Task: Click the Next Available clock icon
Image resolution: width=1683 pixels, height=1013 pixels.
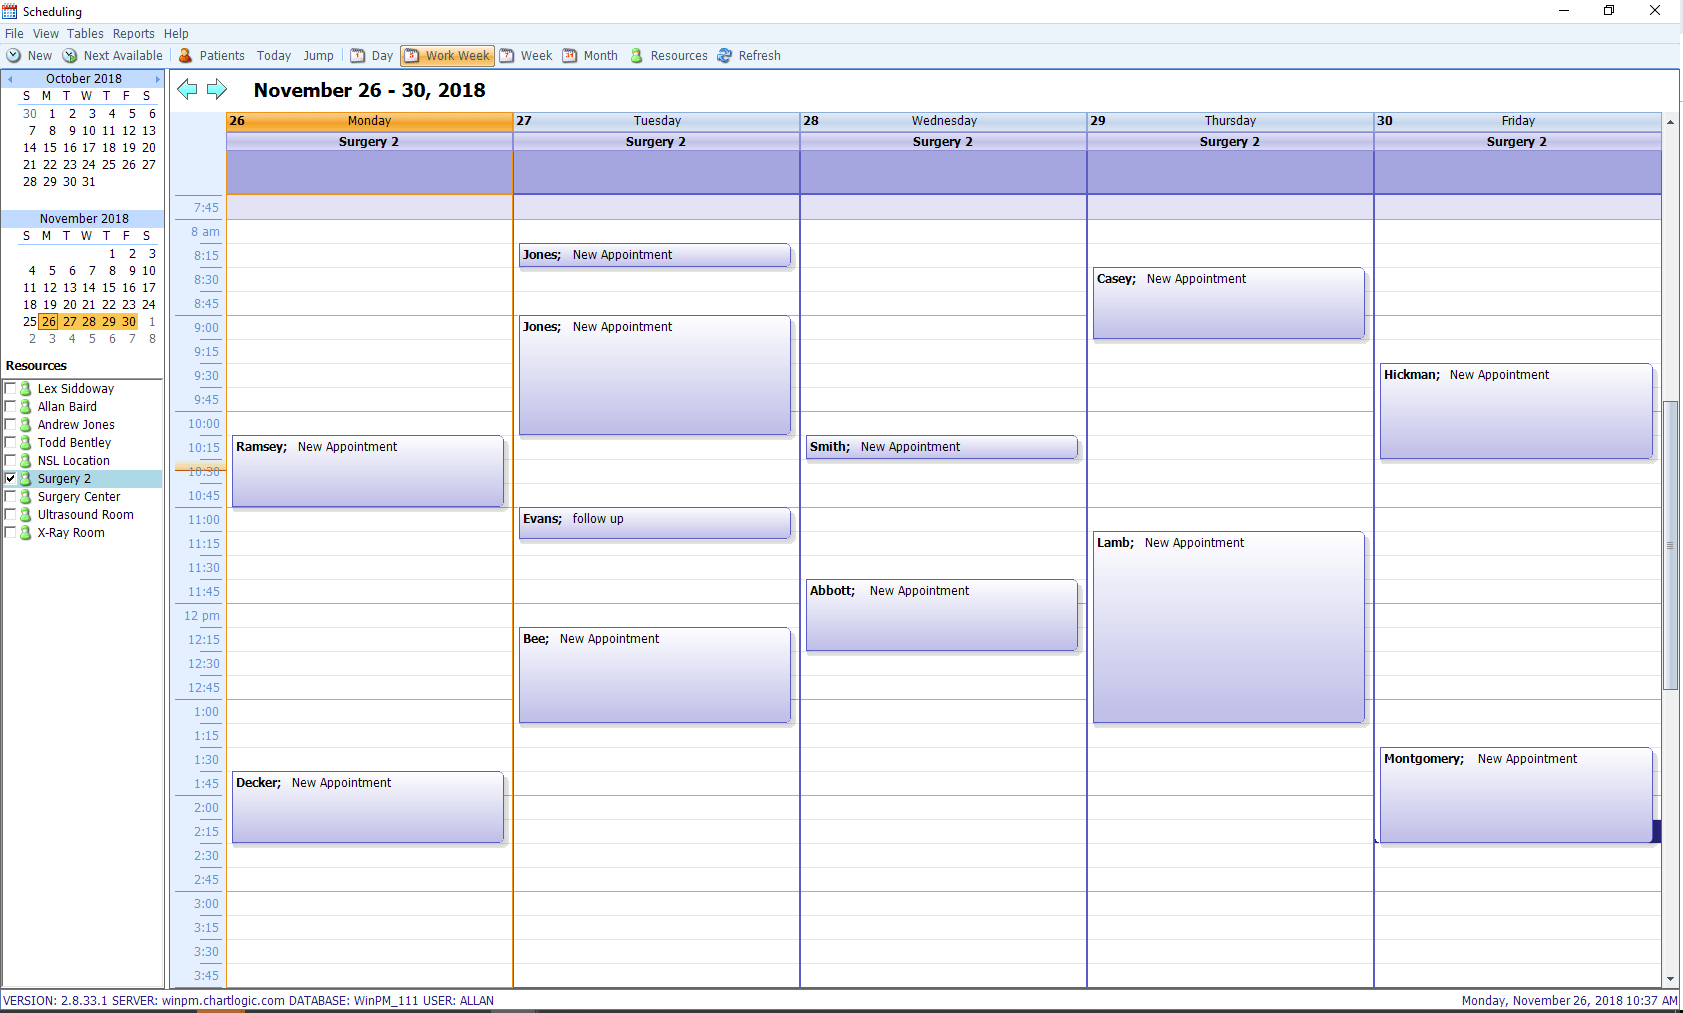Action: tap(70, 55)
